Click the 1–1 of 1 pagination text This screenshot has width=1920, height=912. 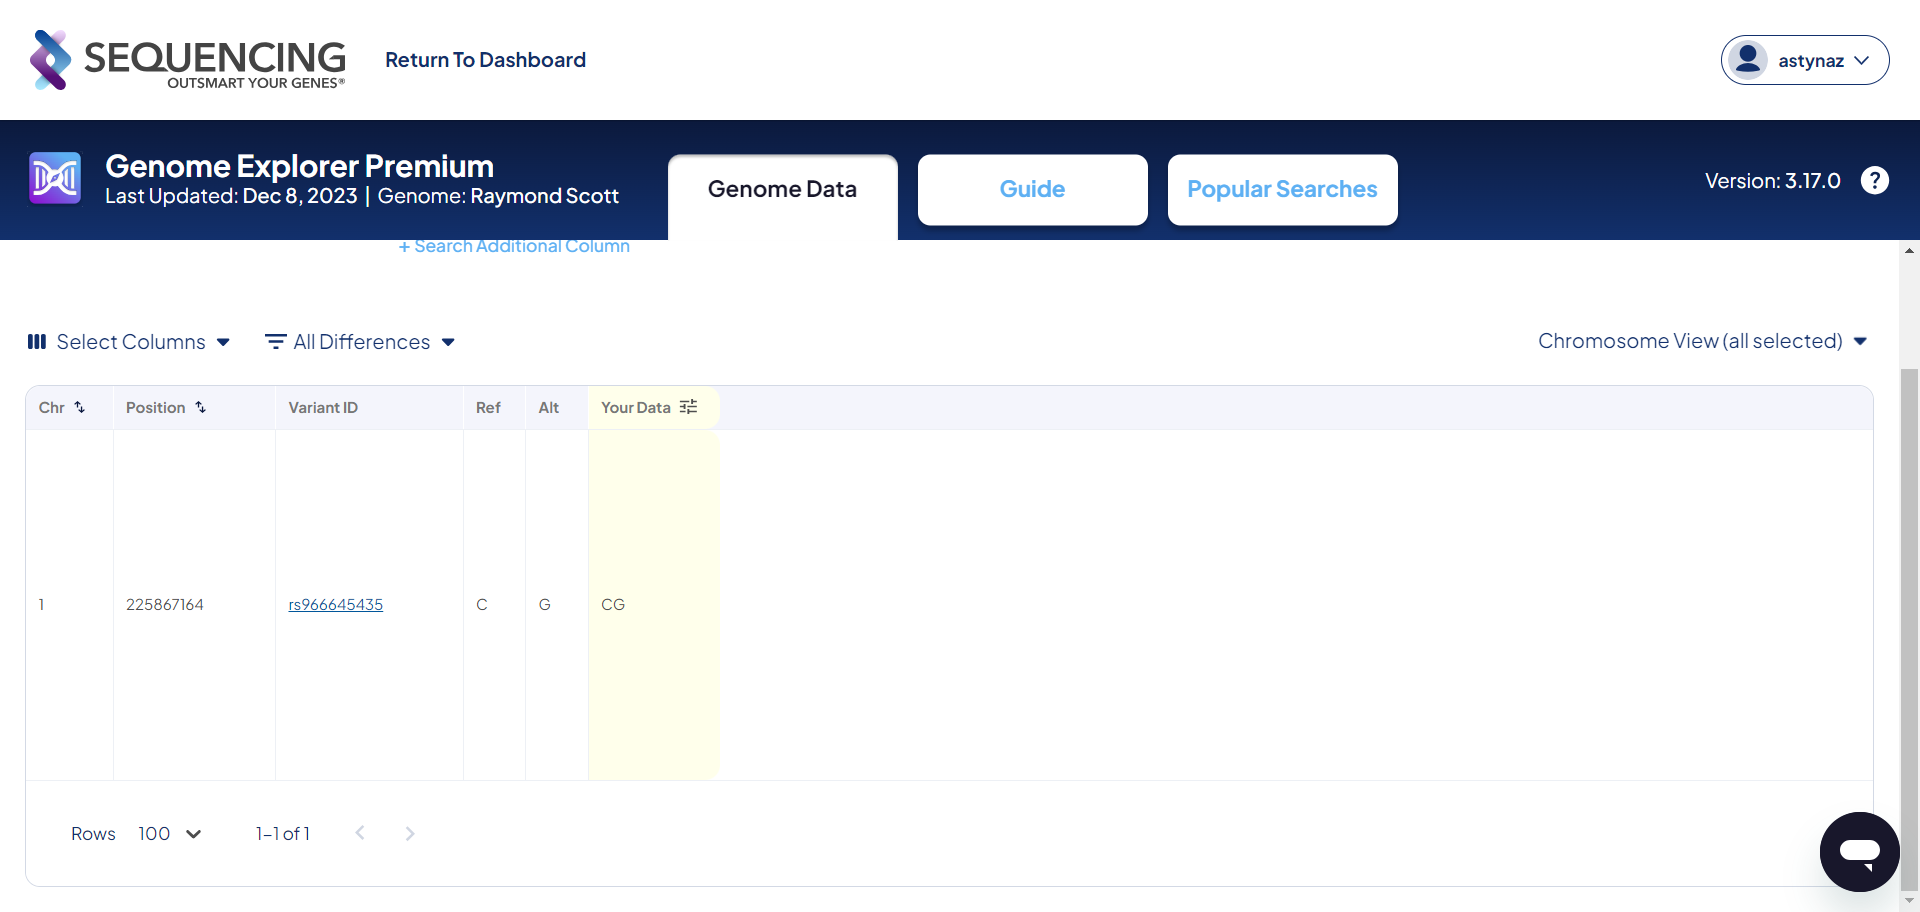(x=283, y=833)
